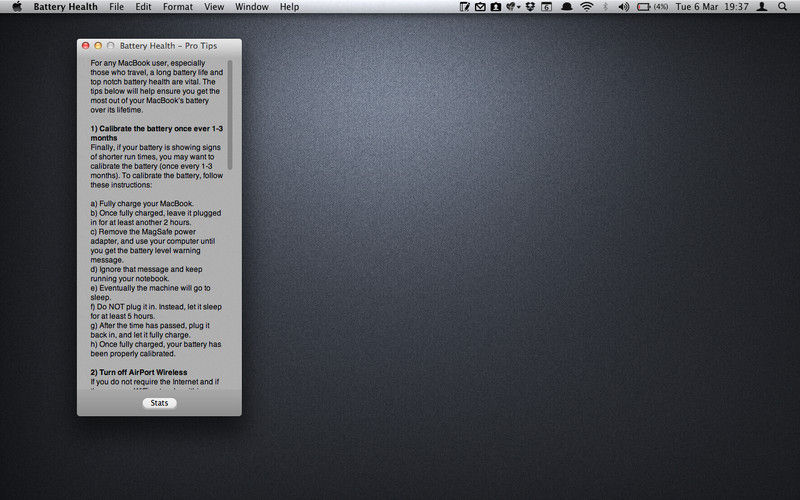Open Spotlight search magnifier
This screenshot has width=800, height=500.
click(x=782, y=7)
